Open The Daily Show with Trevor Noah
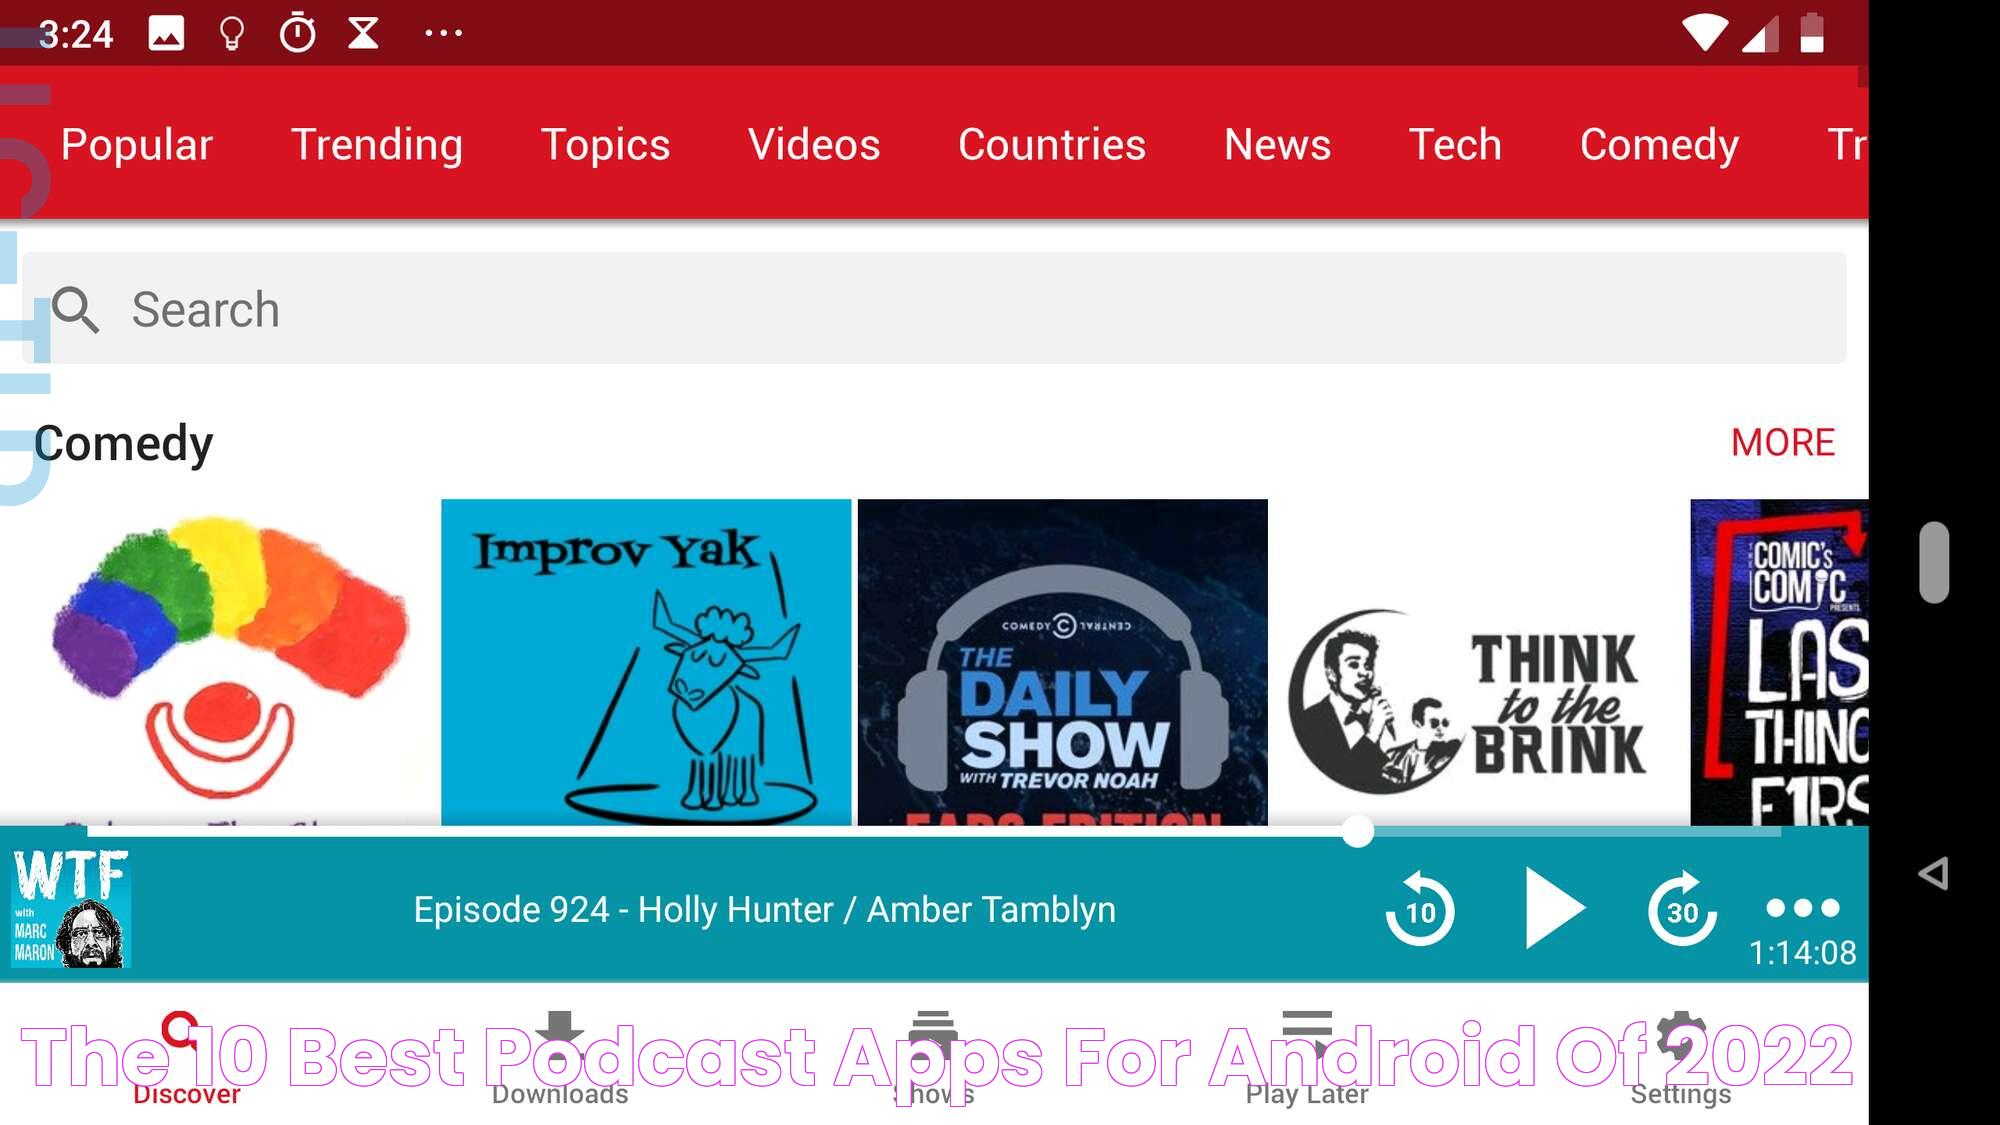 click(1063, 662)
